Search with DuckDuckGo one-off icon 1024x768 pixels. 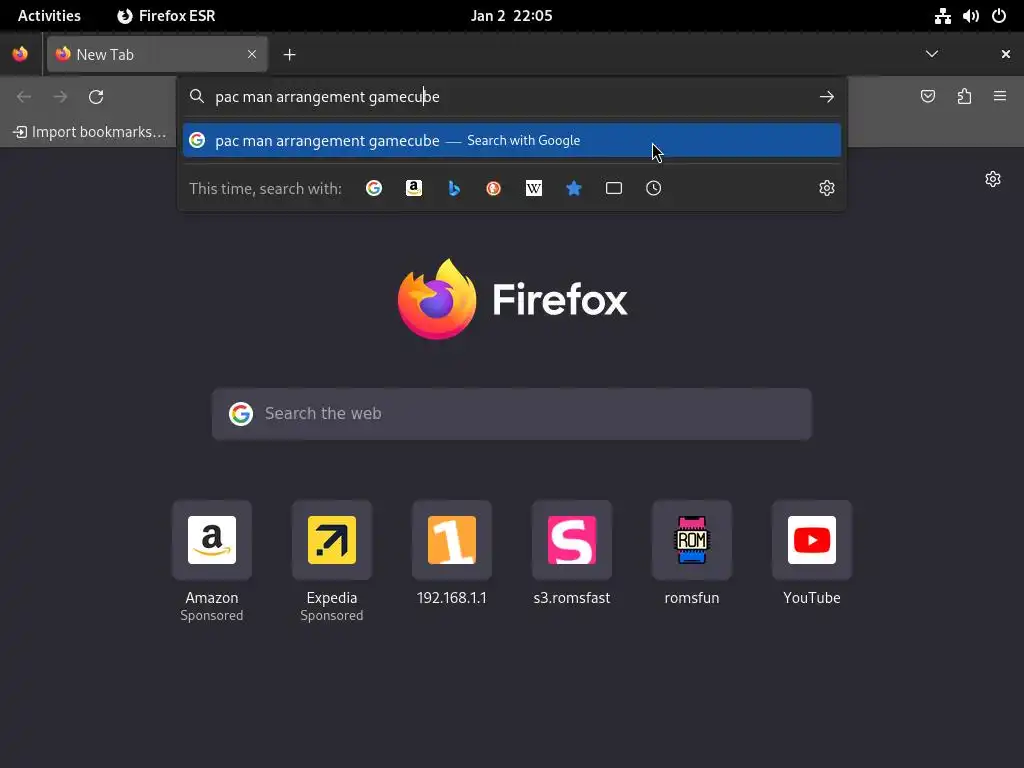click(494, 188)
